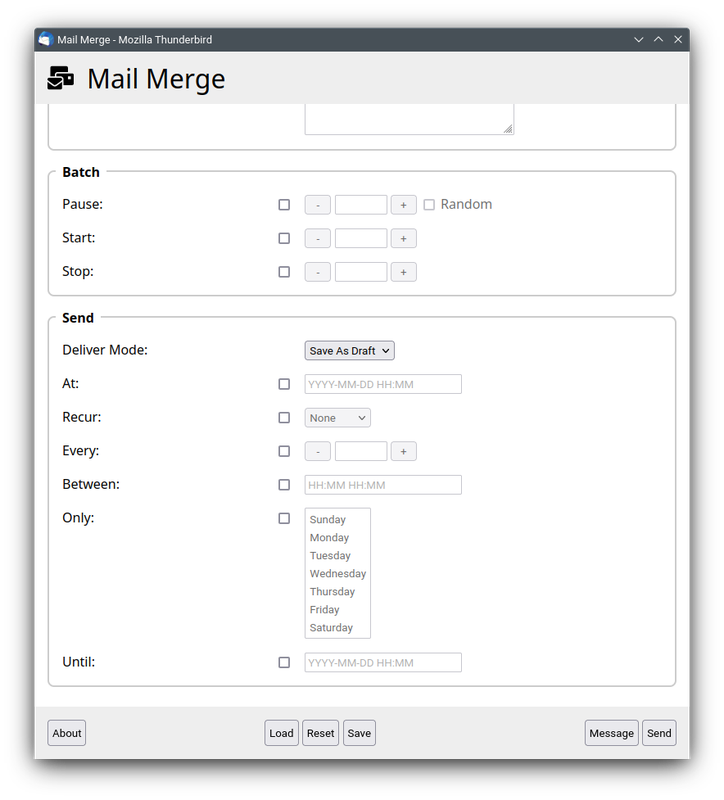Minimize the Mail Merge window
724x800 pixels.
pyautogui.click(x=639, y=39)
